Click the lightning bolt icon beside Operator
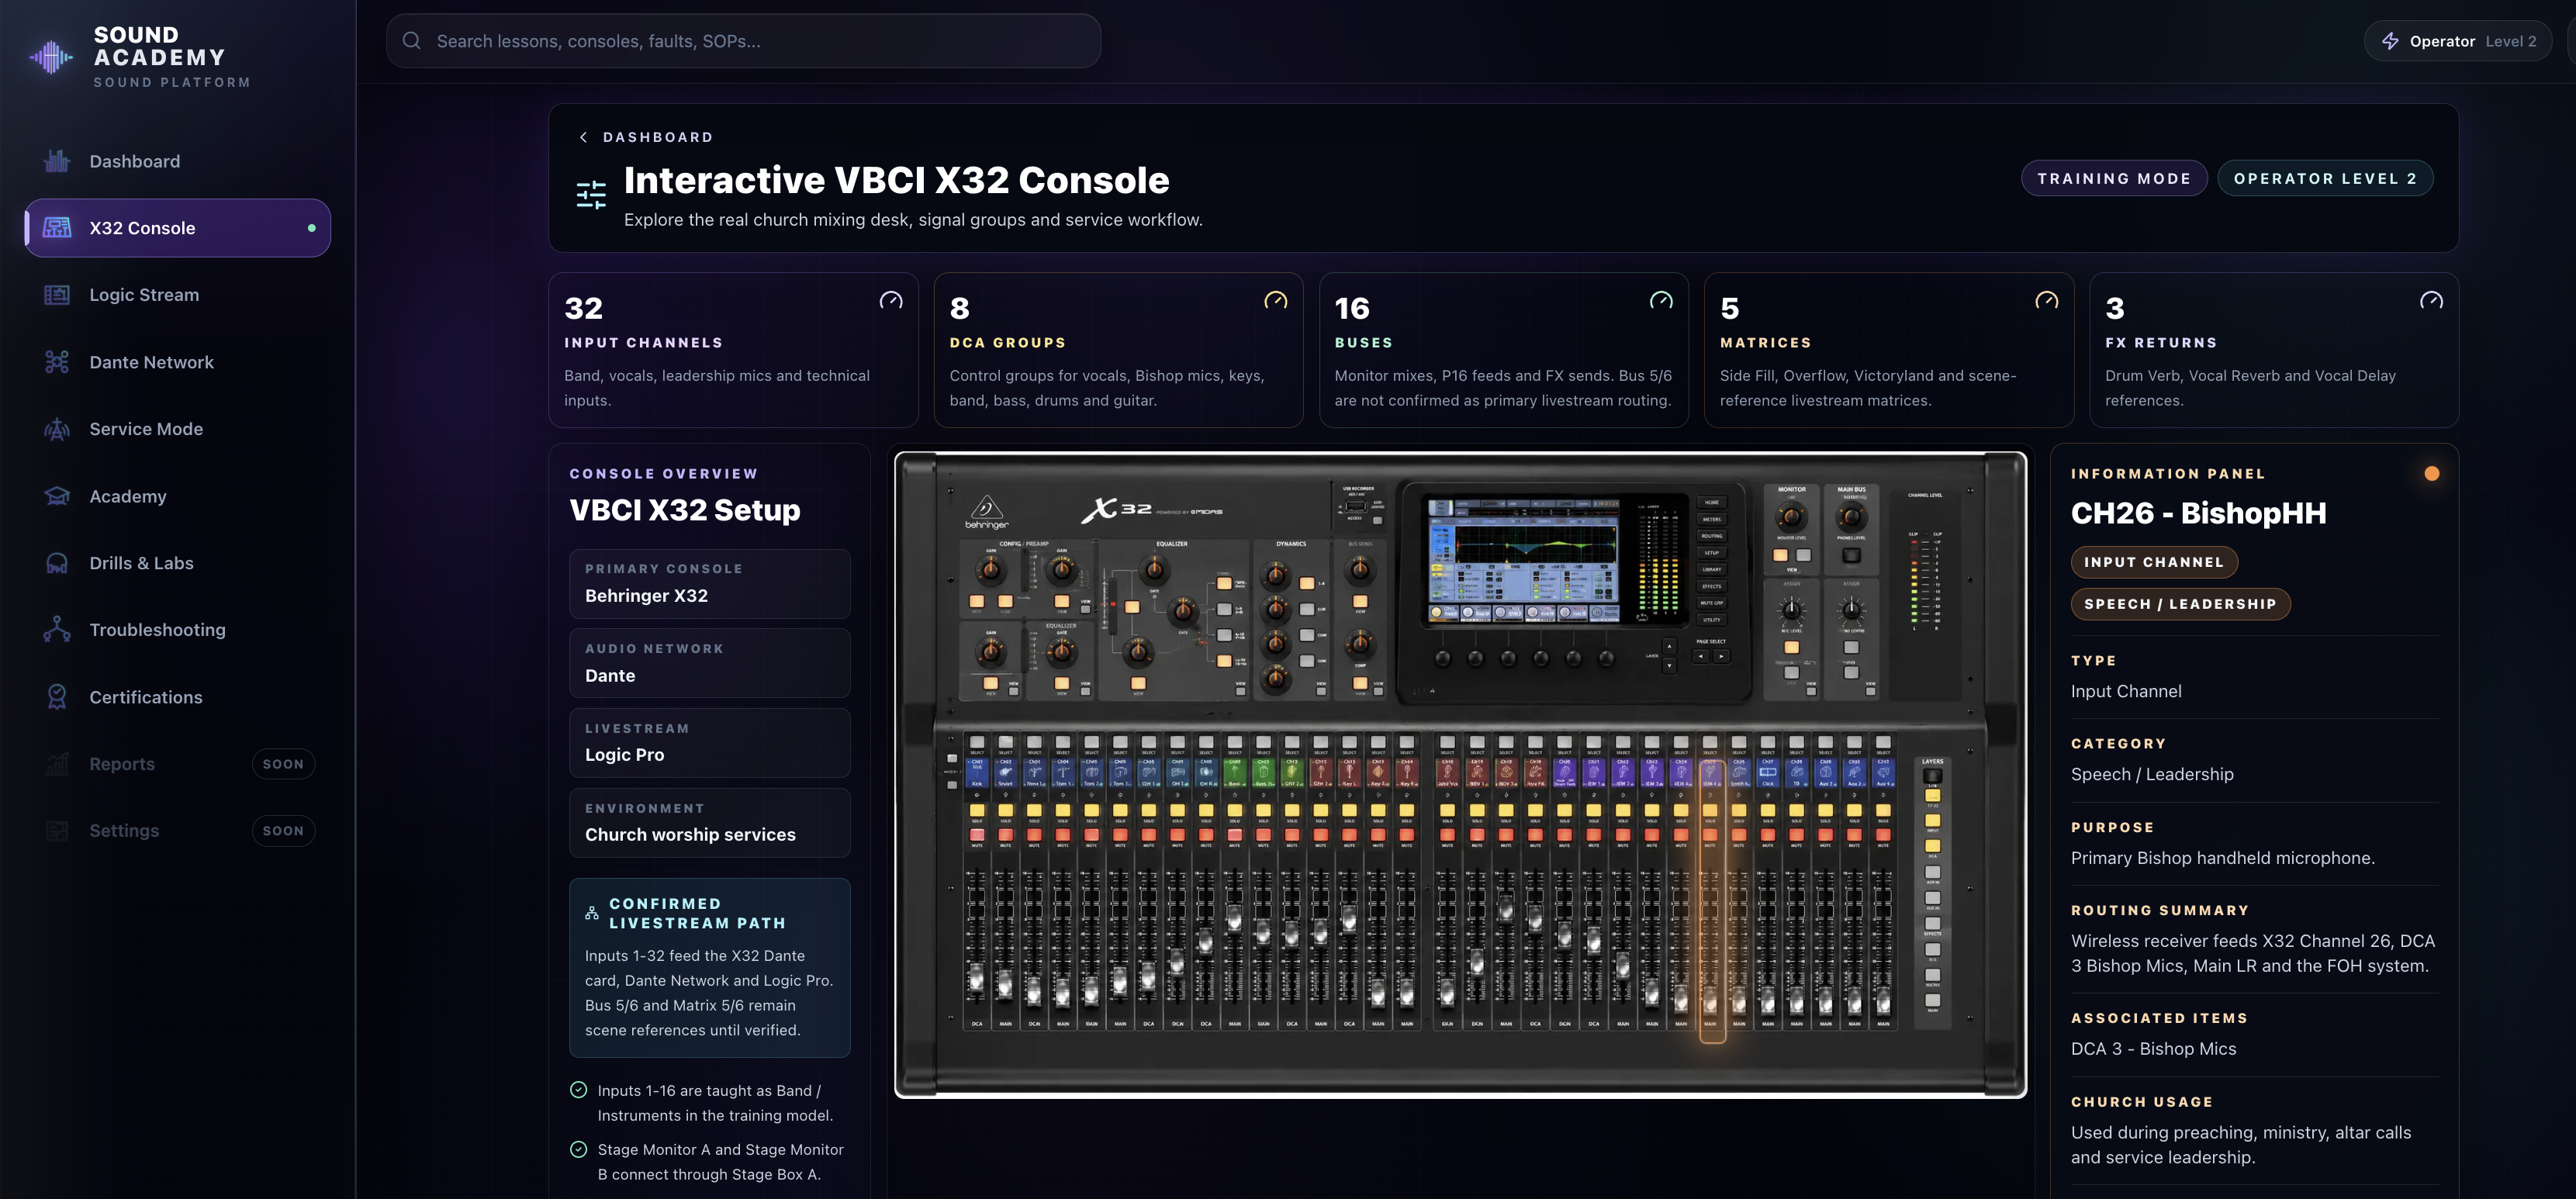2576x1199 pixels. (2391, 41)
